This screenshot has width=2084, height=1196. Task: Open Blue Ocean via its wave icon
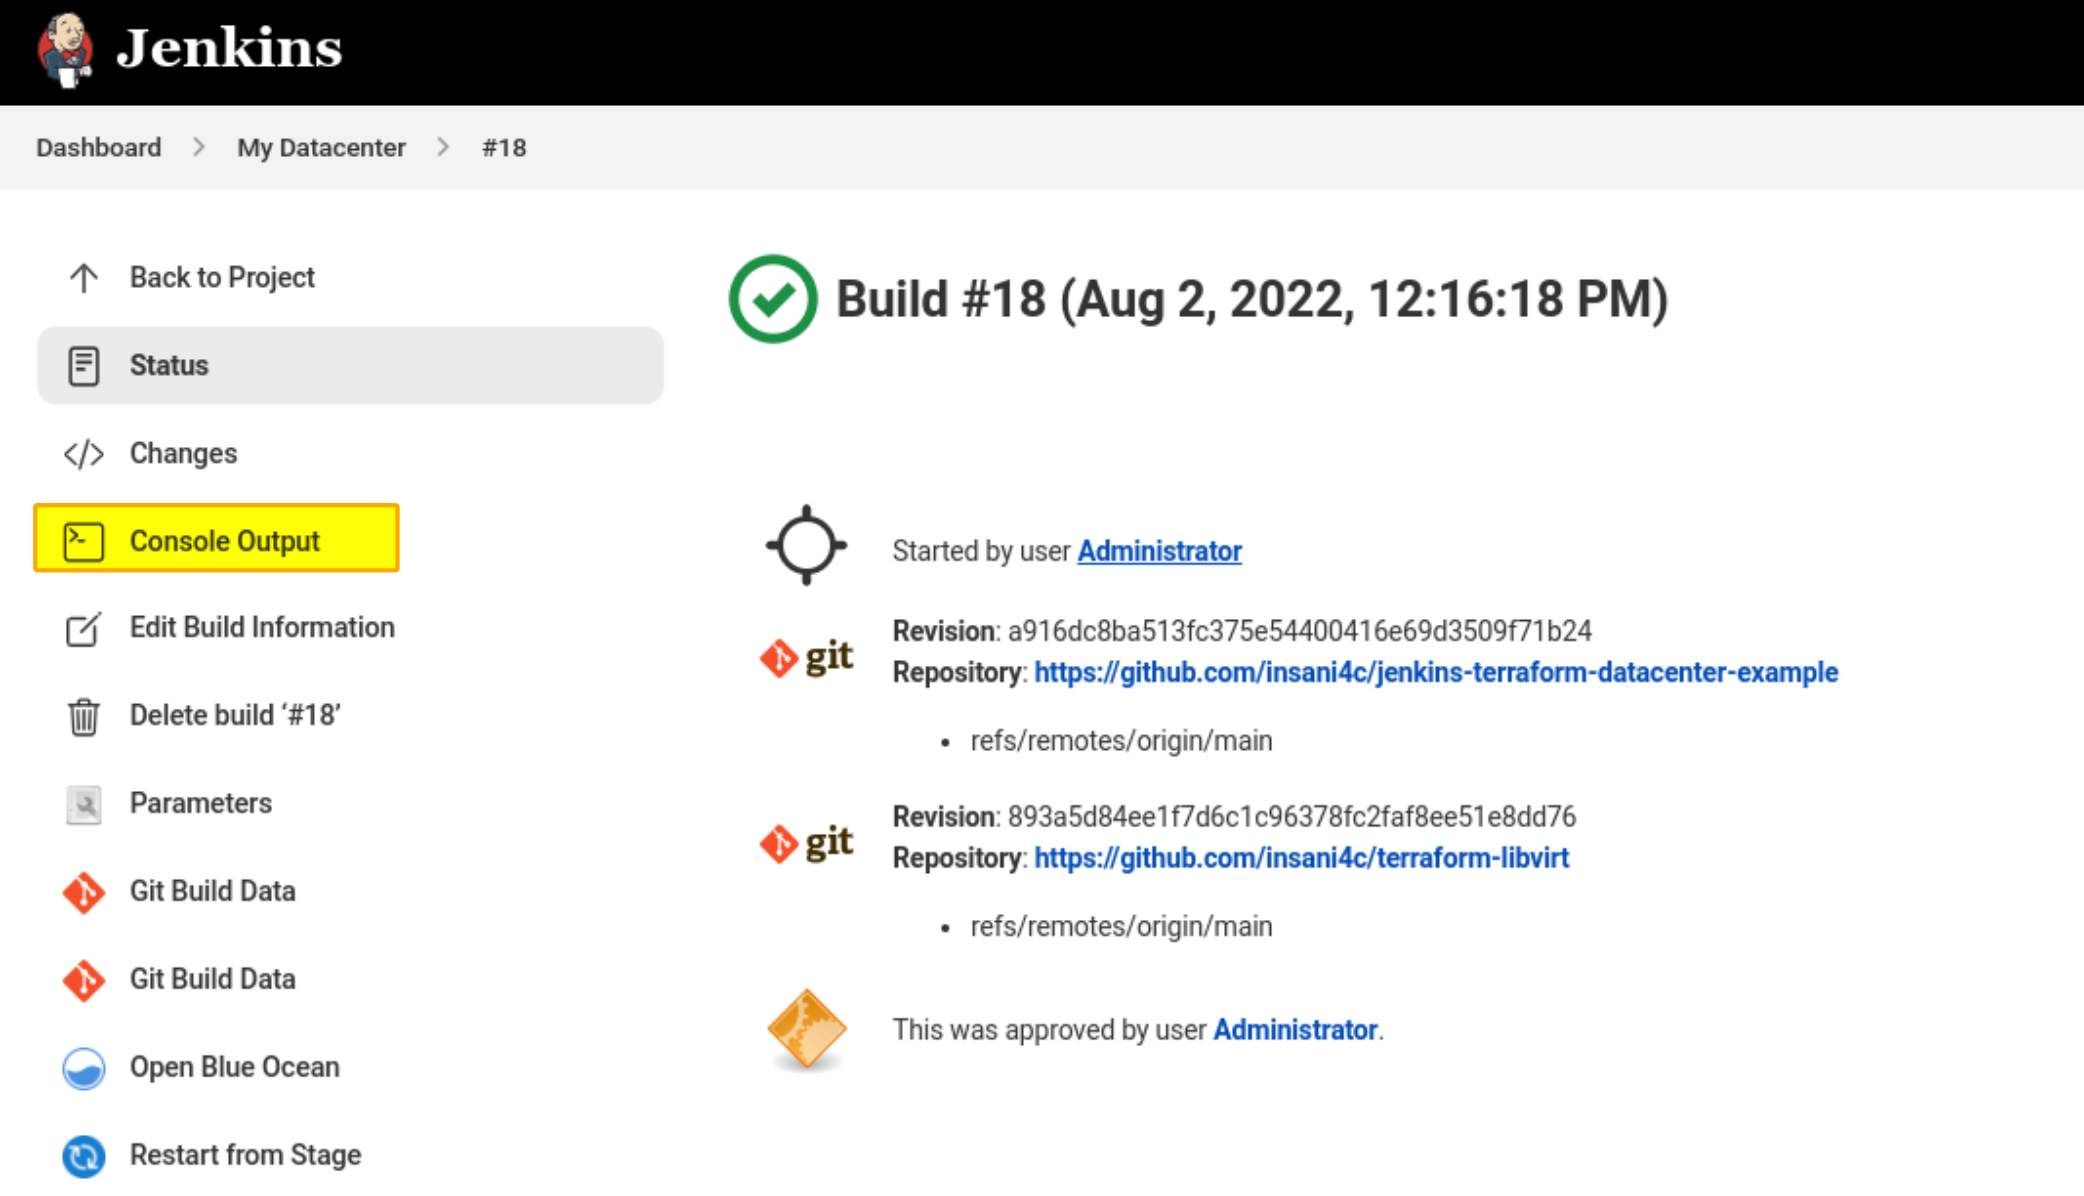(84, 1068)
